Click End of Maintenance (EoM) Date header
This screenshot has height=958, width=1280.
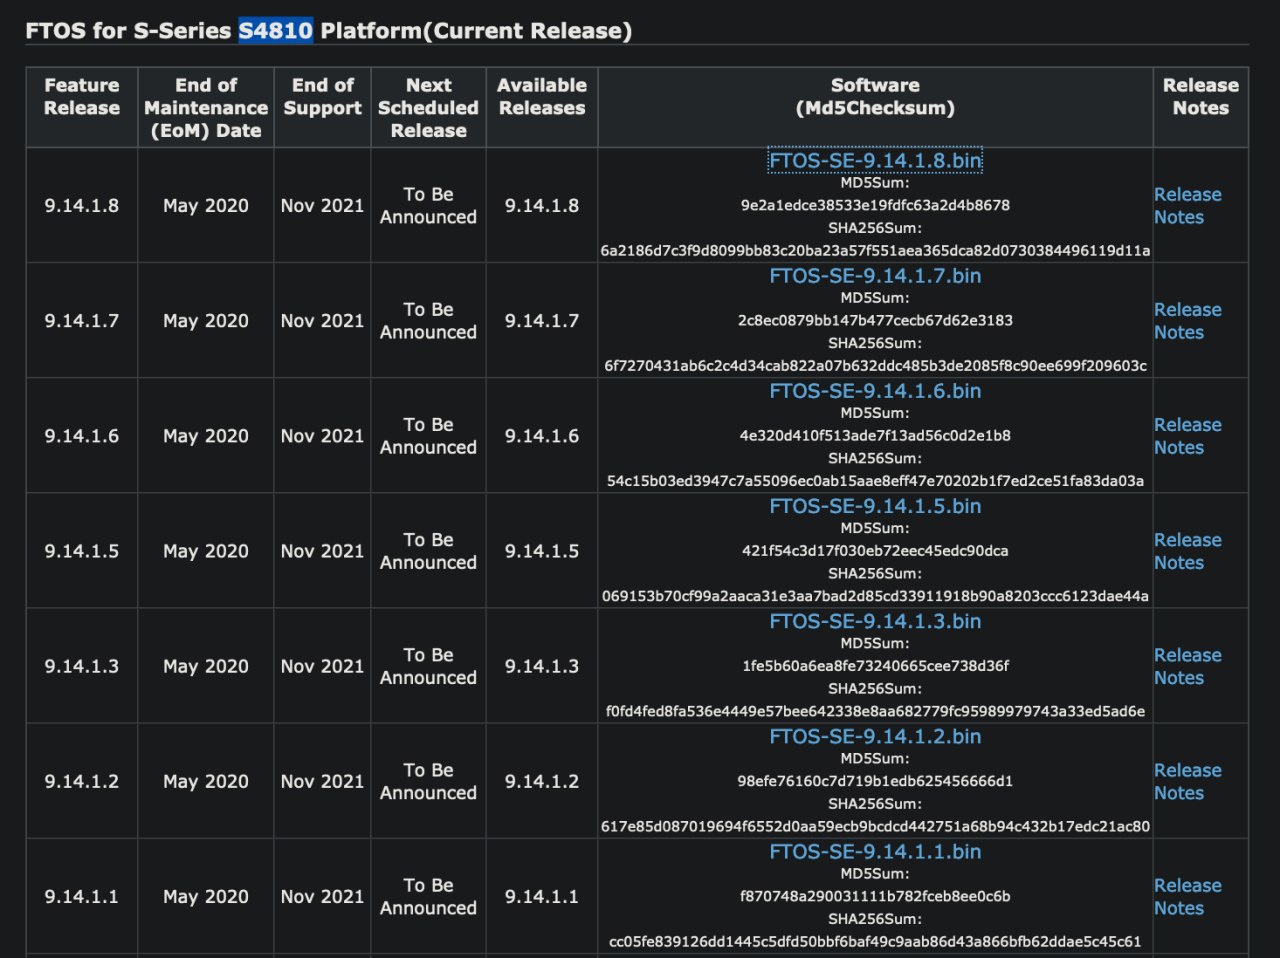point(206,108)
